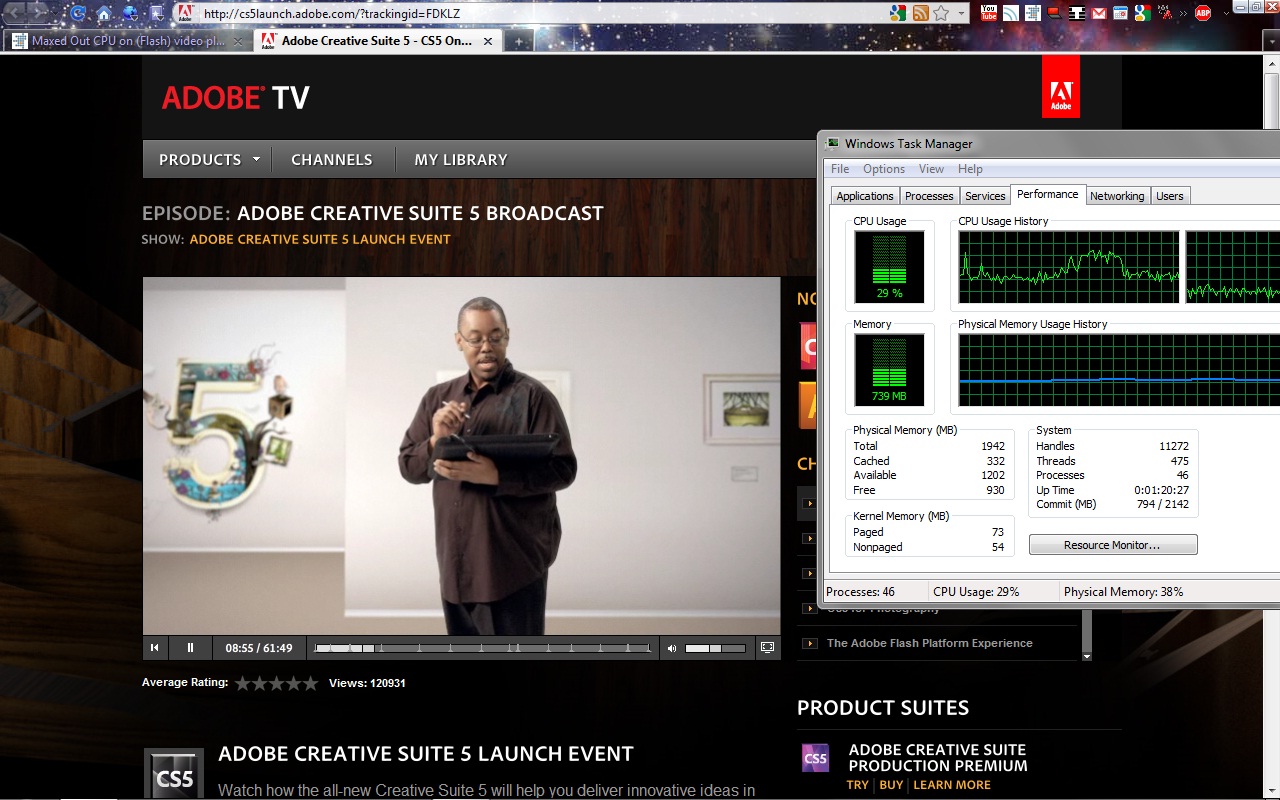Screen dimensions: 1280x800
Task: Click the Up Time value 0:01:20:27
Action: 1161,490
